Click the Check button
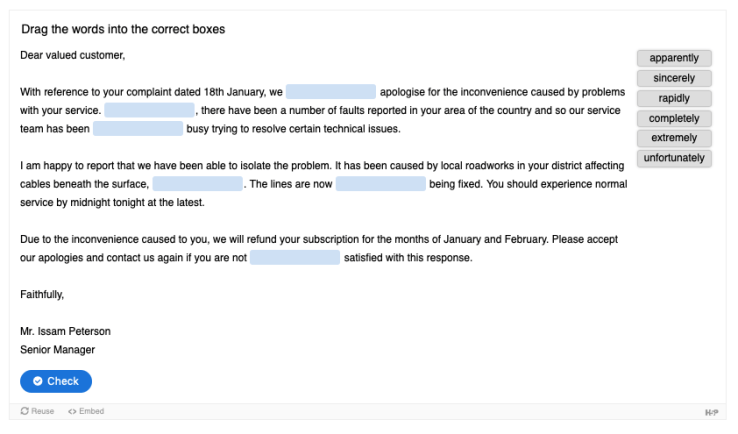The height and width of the screenshot is (434, 738). point(56,381)
